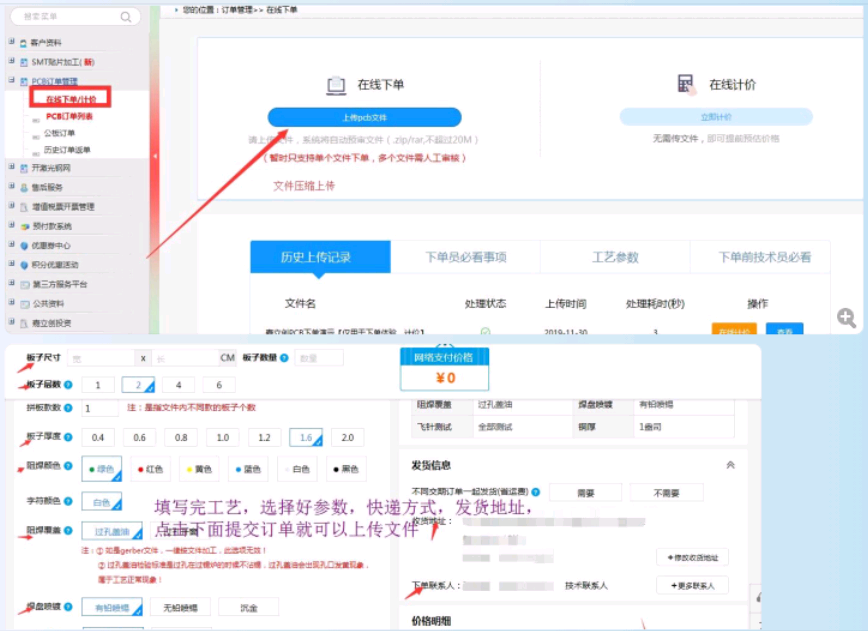Collapse the 发货信息 section chevron
Screen dimensions: 868x631
tap(730, 465)
